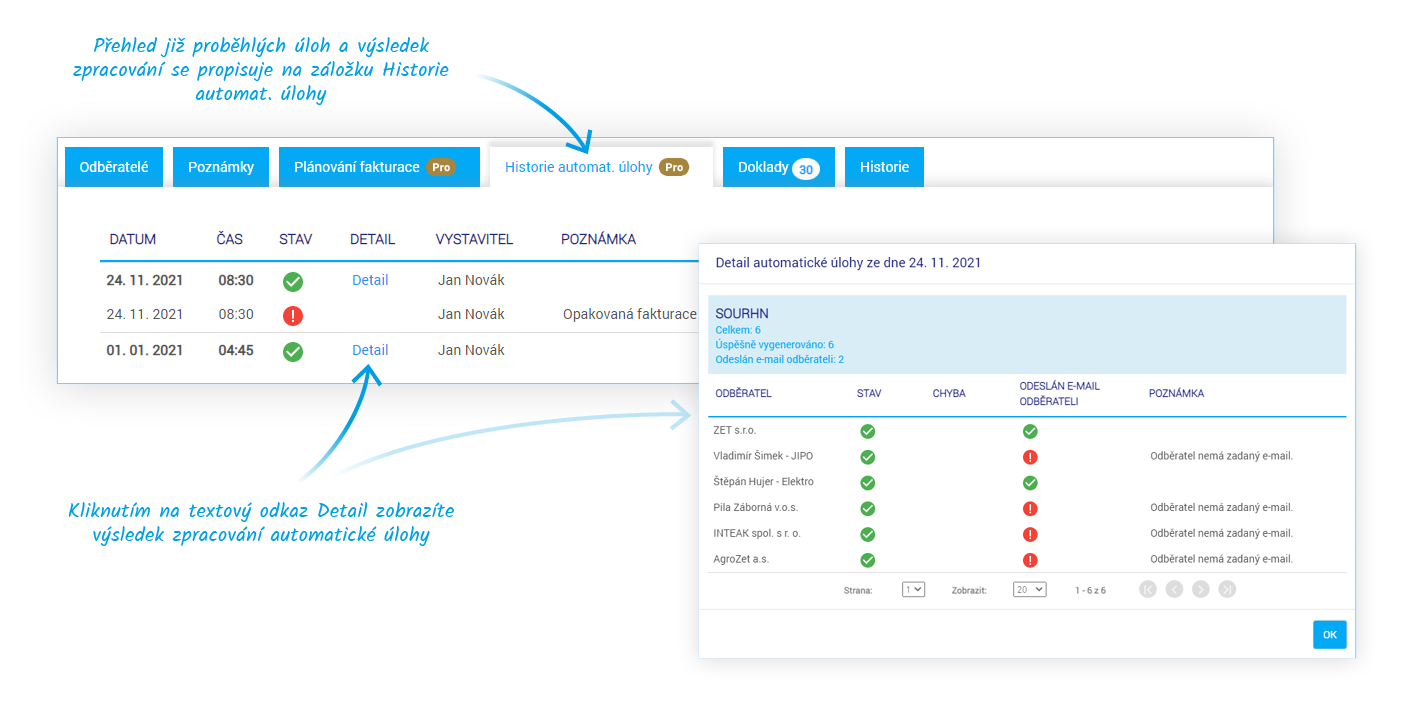Open the Strana page number dropdown
1411x711 pixels.
point(913,589)
